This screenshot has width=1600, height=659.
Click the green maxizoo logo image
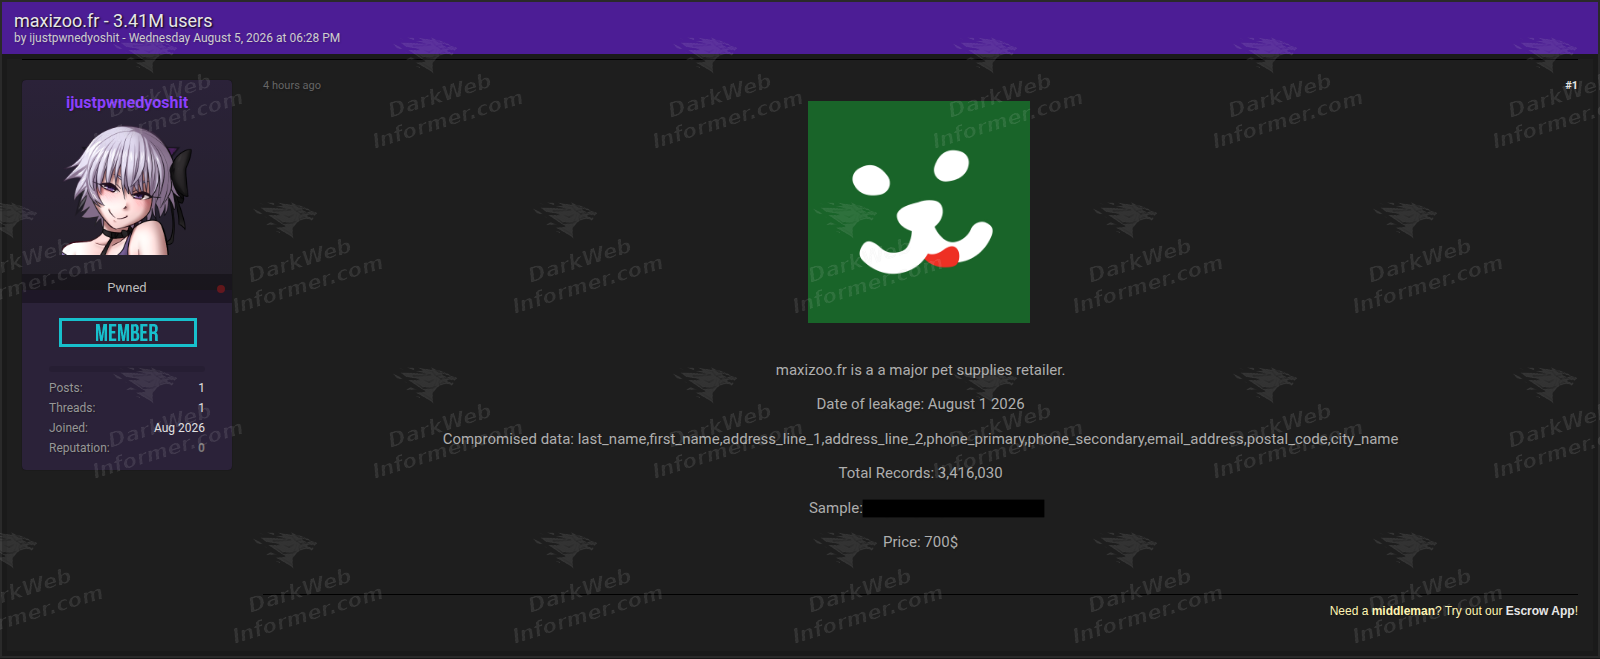919,212
